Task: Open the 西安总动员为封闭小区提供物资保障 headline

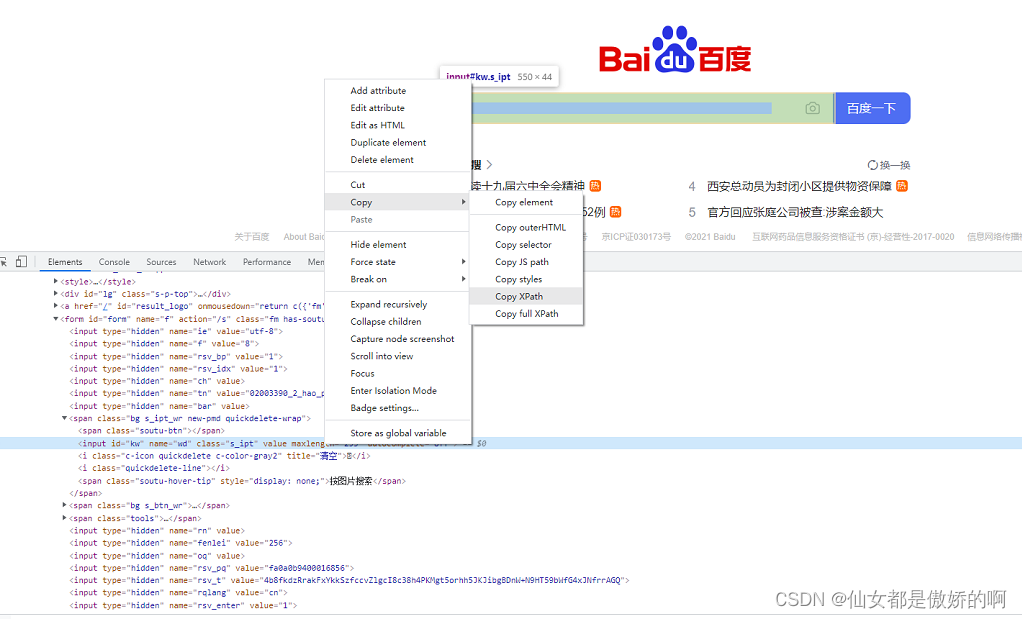Action: pyautogui.click(x=799, y=186)
